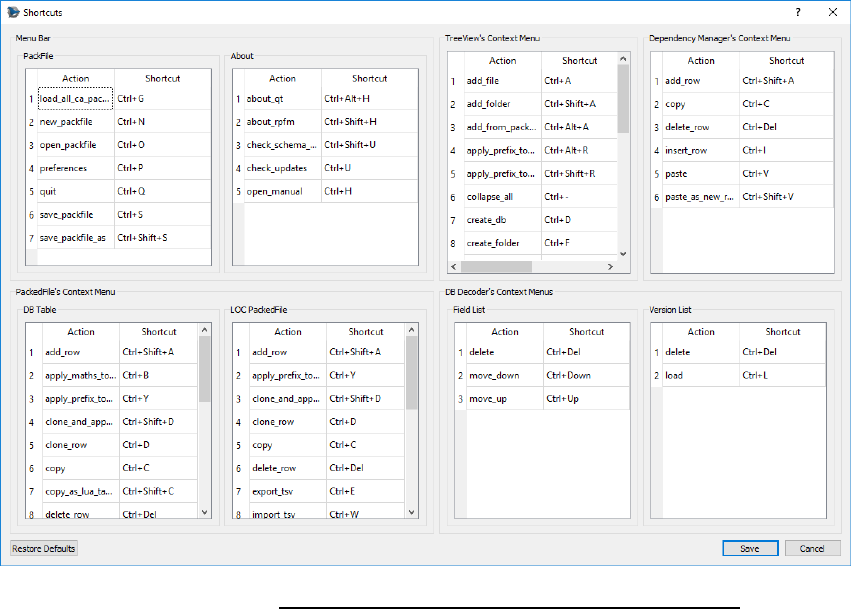Screen dimensions: 851x609
Task: Select the load_all_ca_pac... action cell
Action: pos(75,98)
